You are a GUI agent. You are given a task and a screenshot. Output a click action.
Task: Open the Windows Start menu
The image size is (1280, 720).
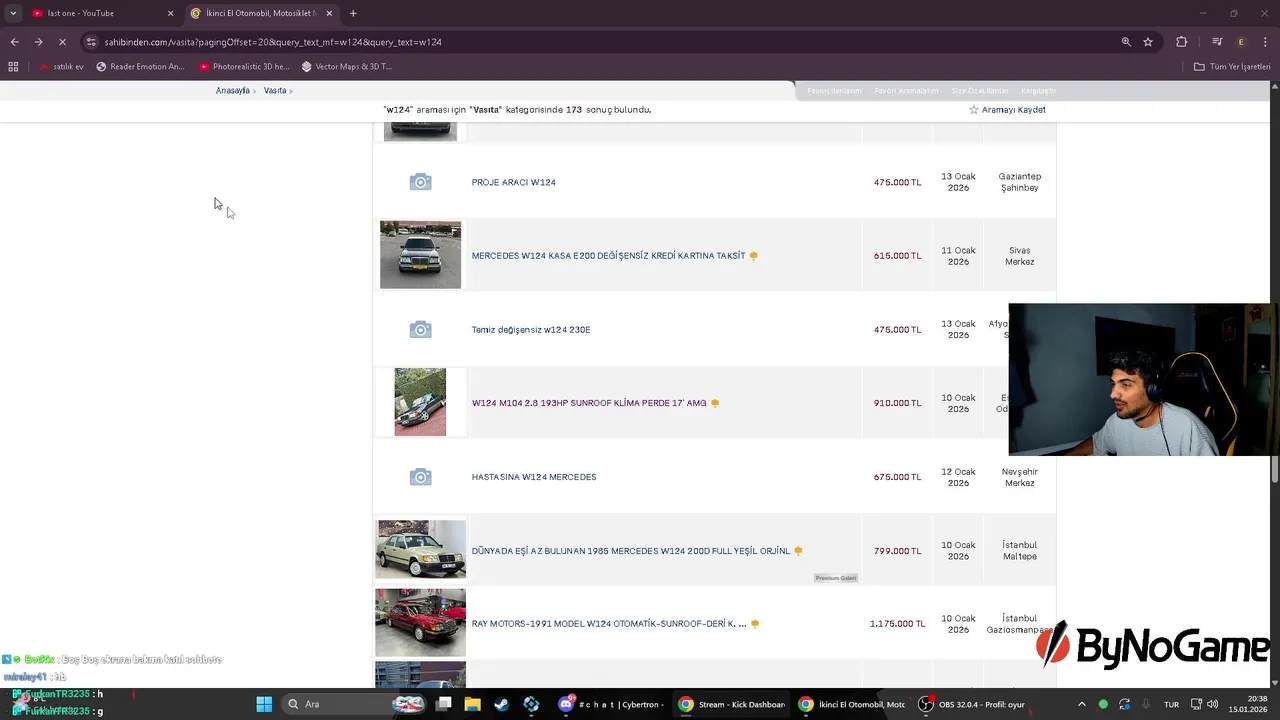coord(264,704)
